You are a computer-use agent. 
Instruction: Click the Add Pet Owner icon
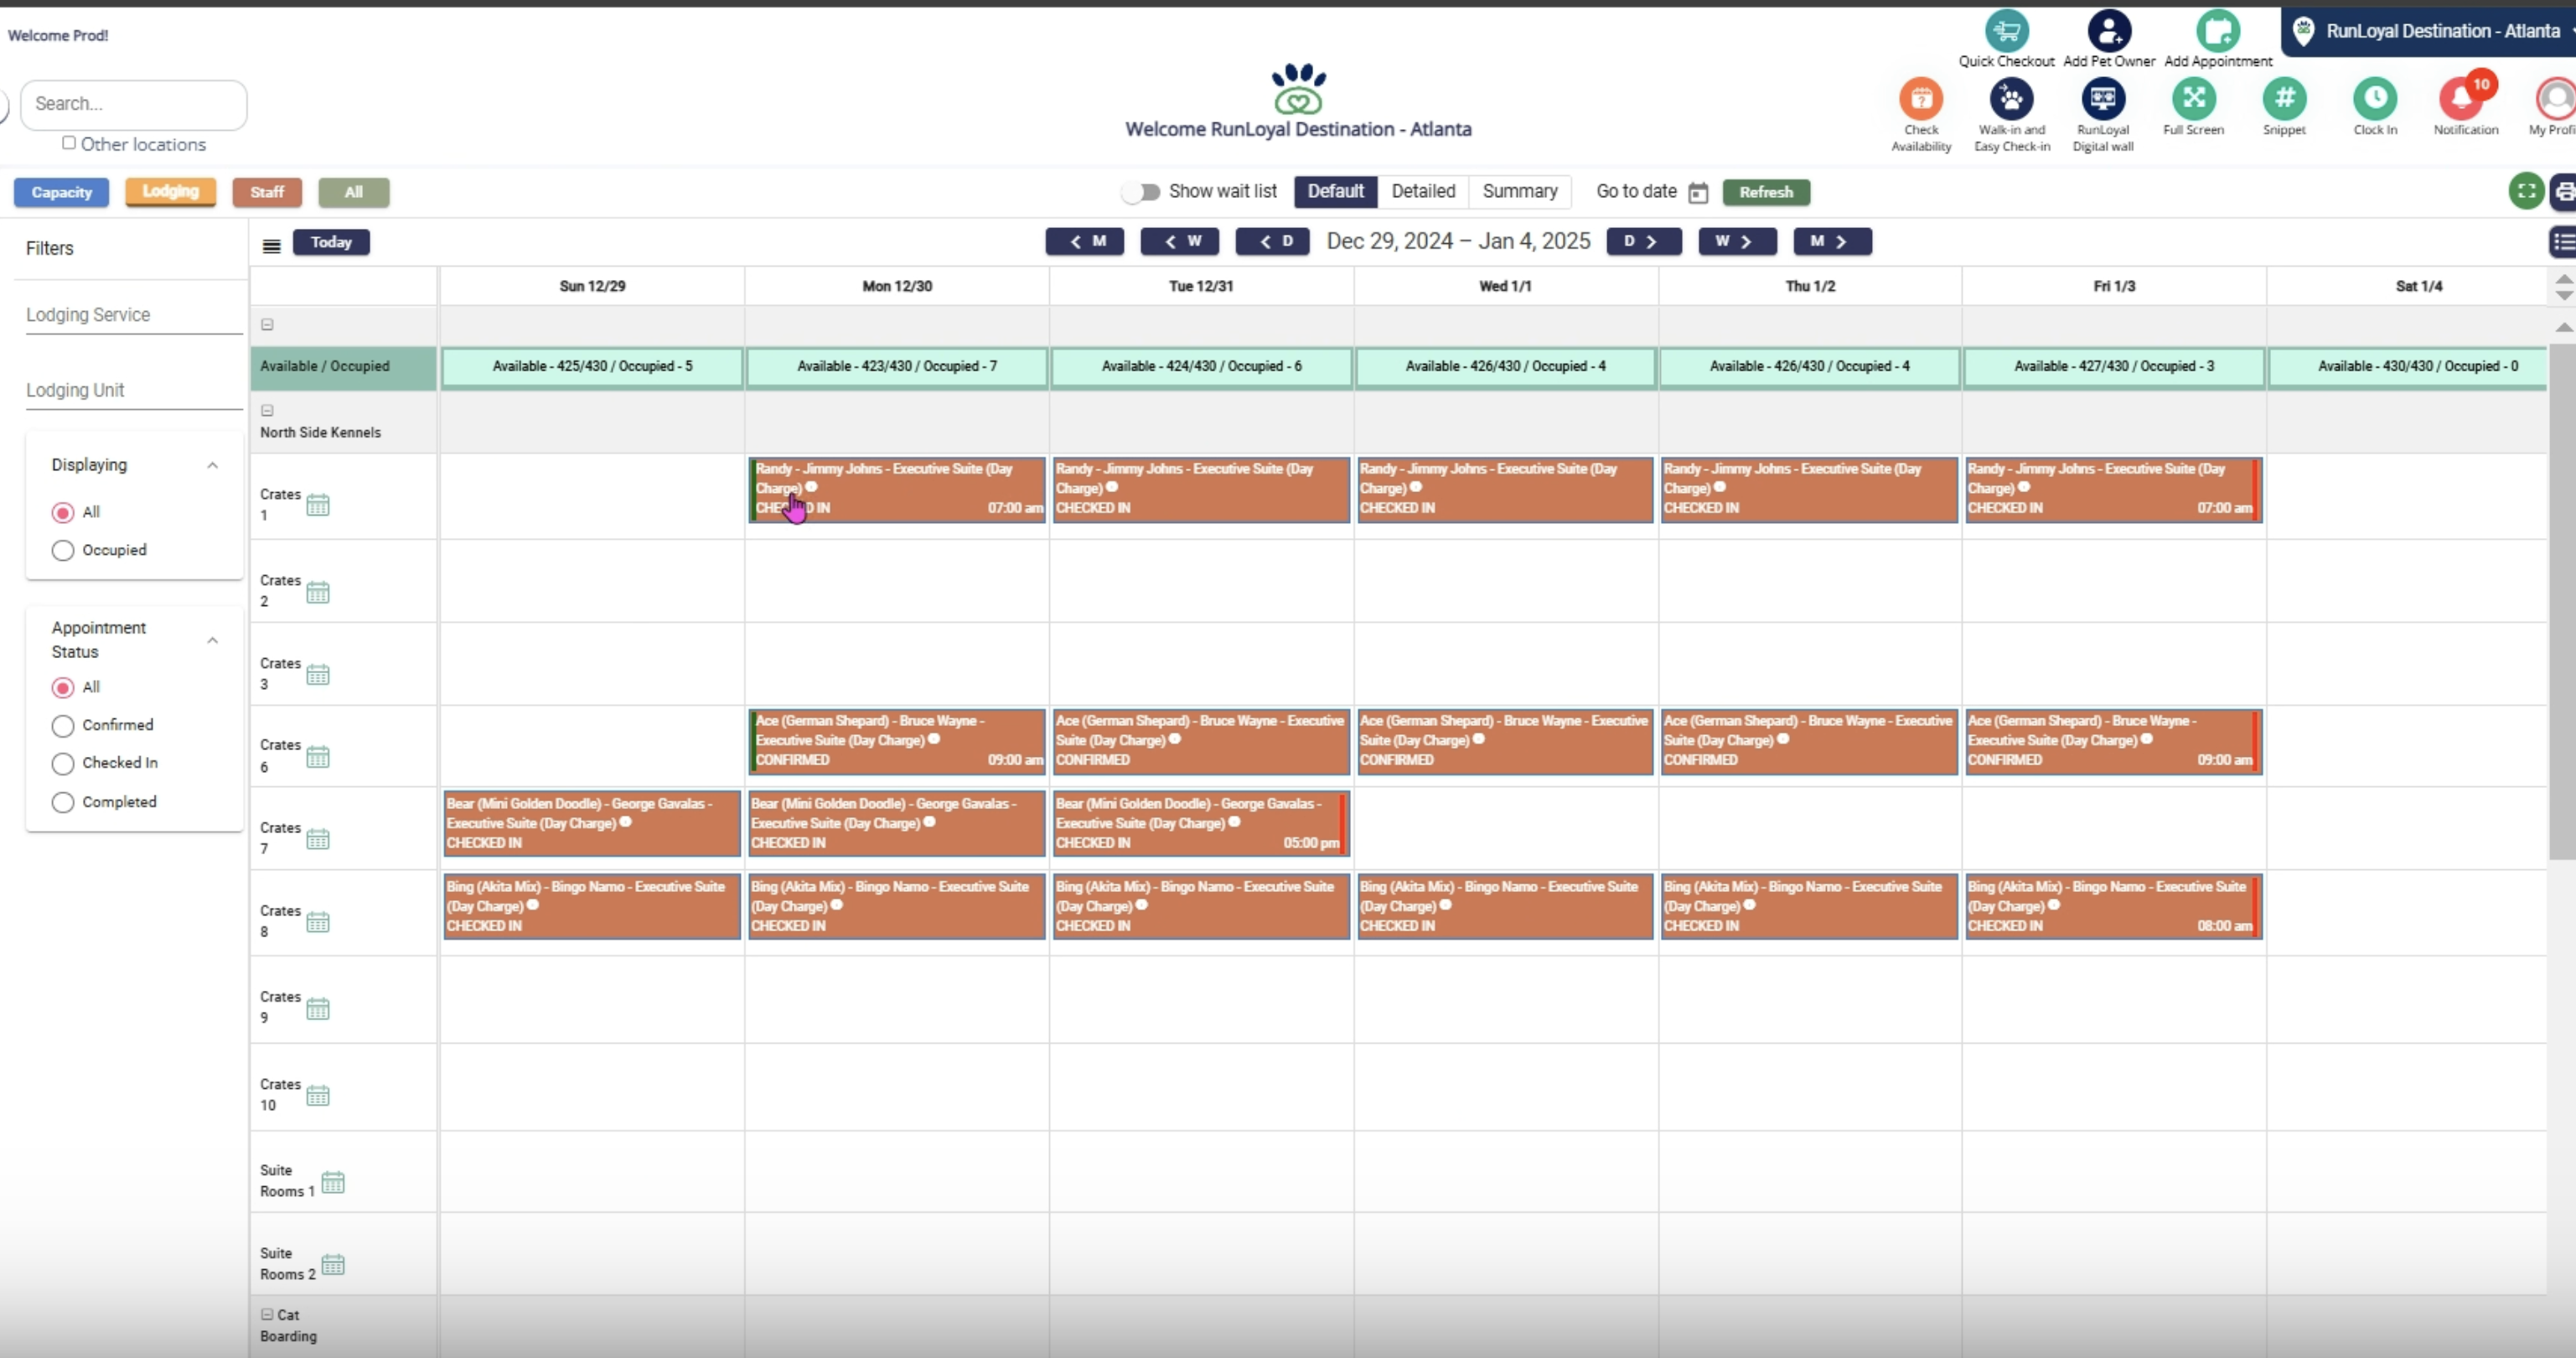(x=2109, y=32)
